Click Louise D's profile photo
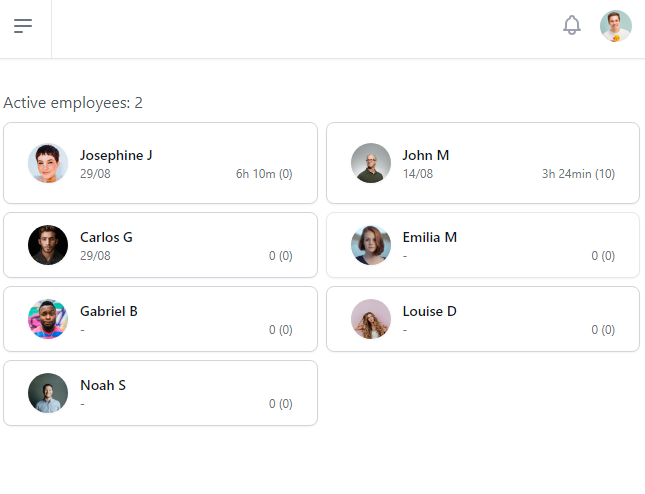The image size is (645, 494). click(371, 319)
